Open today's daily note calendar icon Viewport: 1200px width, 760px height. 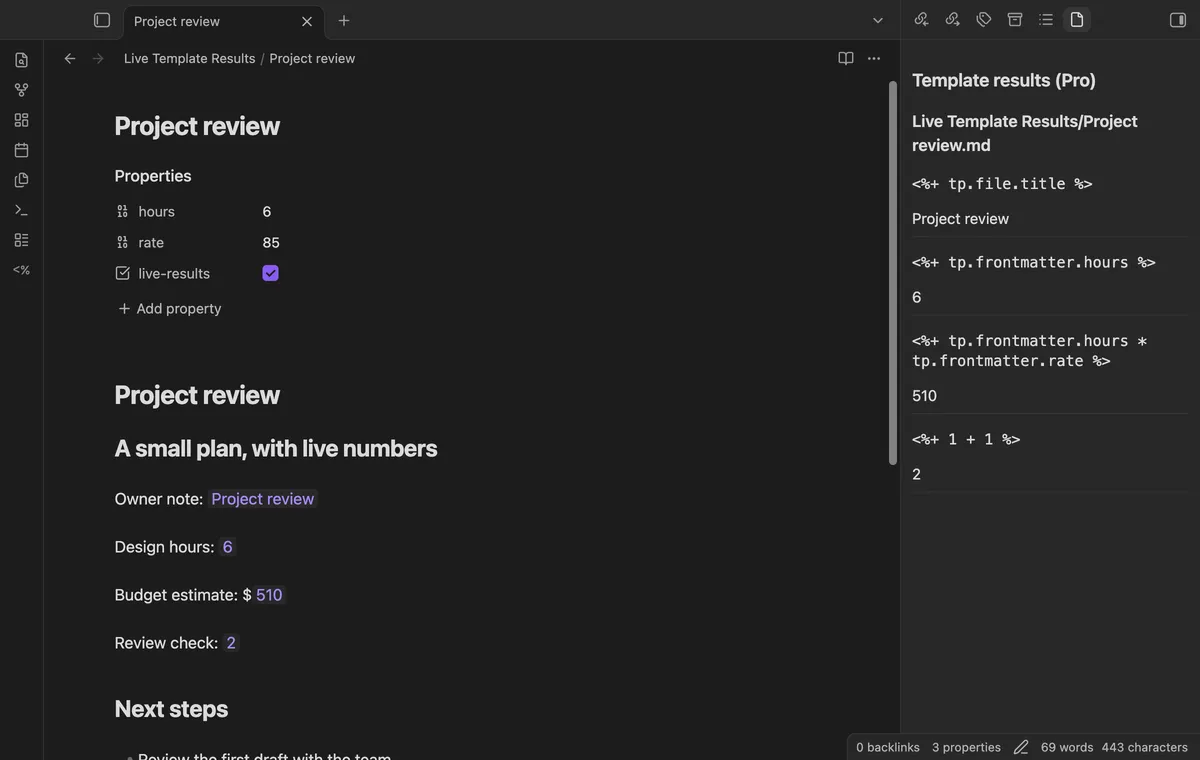(21, 150)
